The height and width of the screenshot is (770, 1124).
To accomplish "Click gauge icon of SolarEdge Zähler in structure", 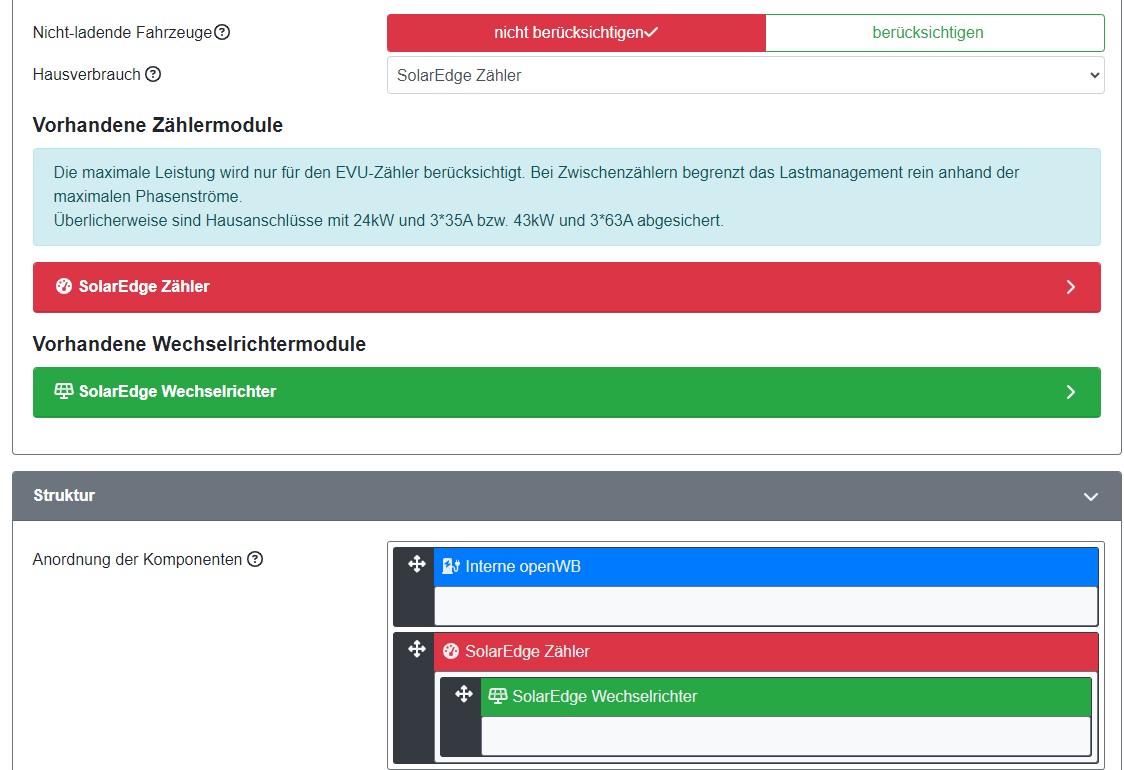I will click(x=451, y=651).
